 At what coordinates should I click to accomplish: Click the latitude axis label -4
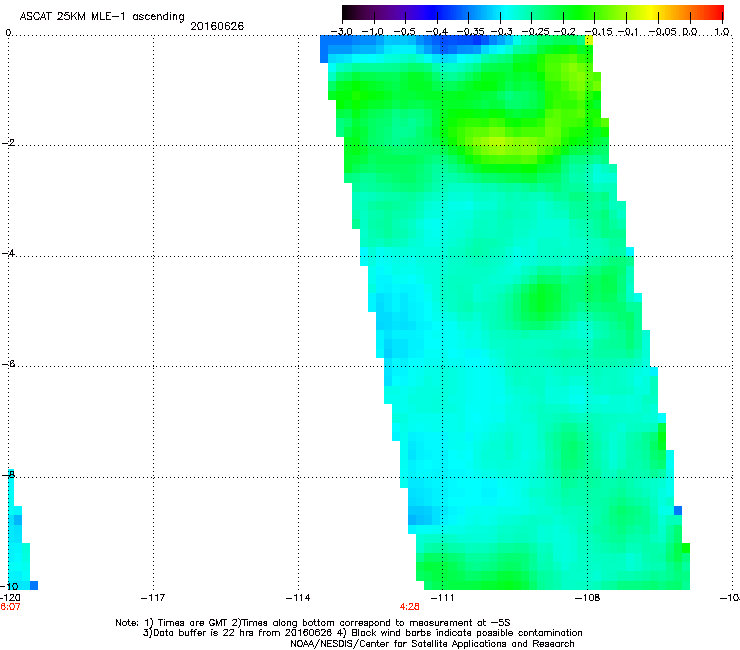coord(8,253)
